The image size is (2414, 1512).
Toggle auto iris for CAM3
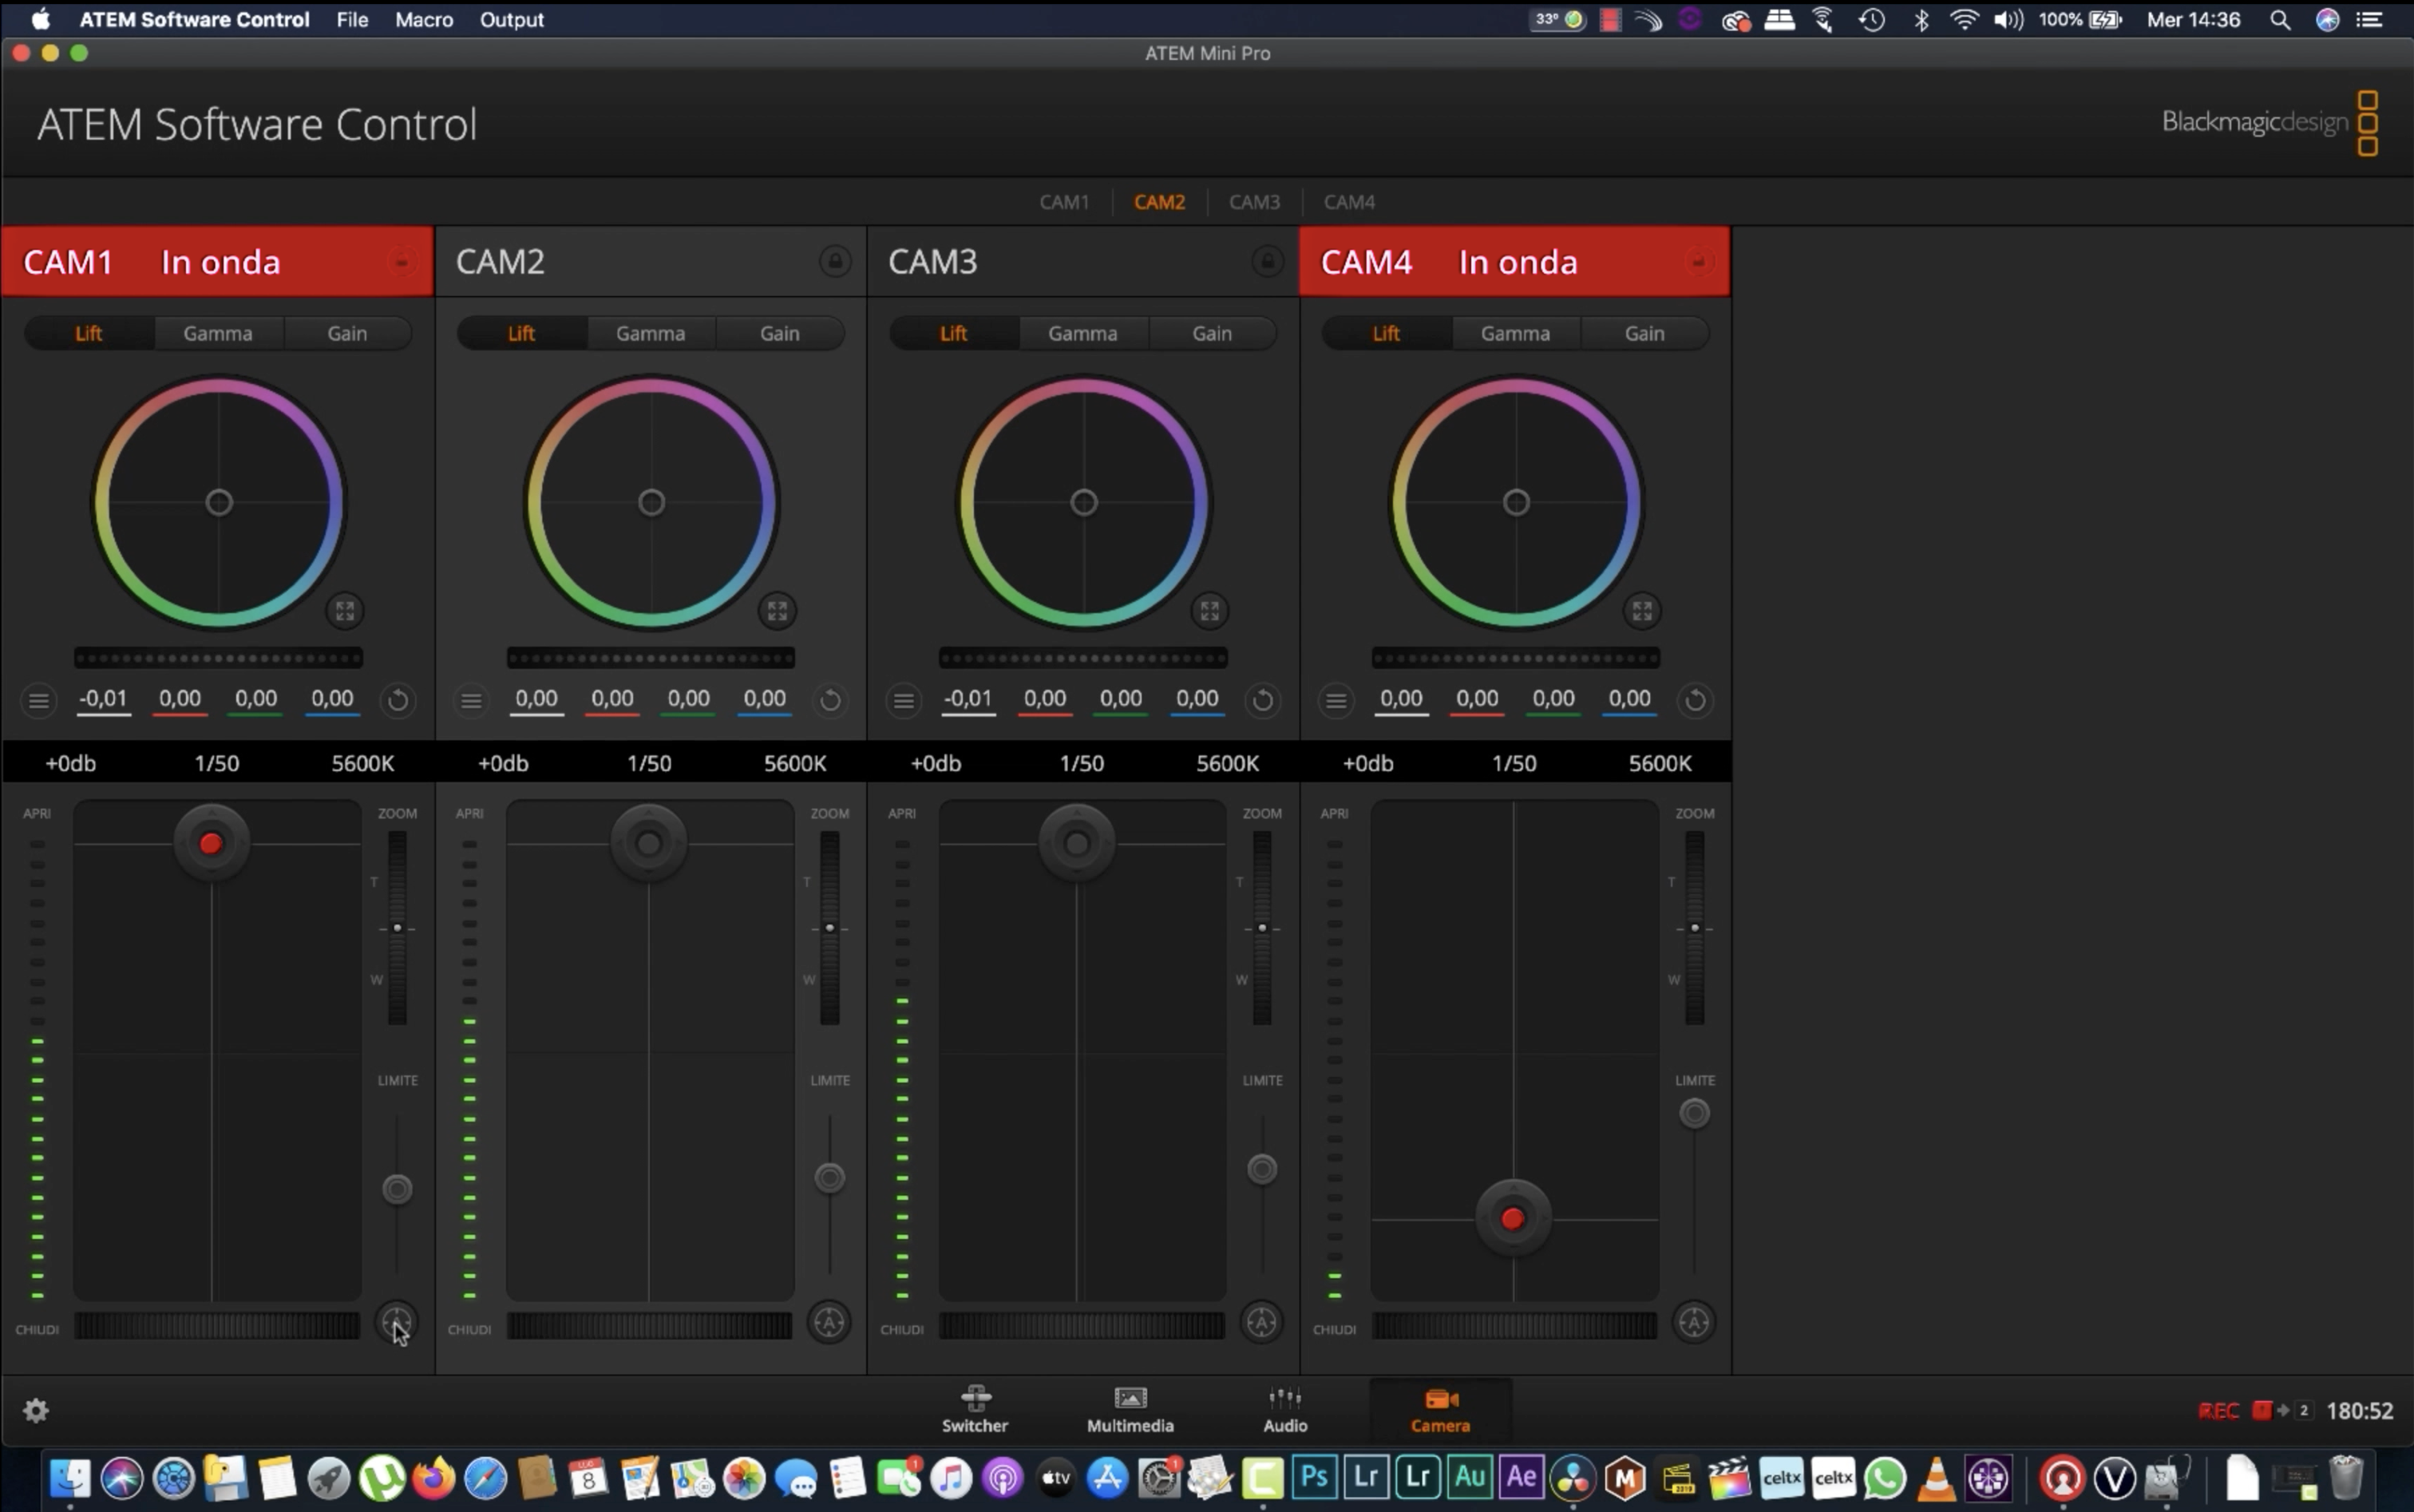point(1262,1322)
